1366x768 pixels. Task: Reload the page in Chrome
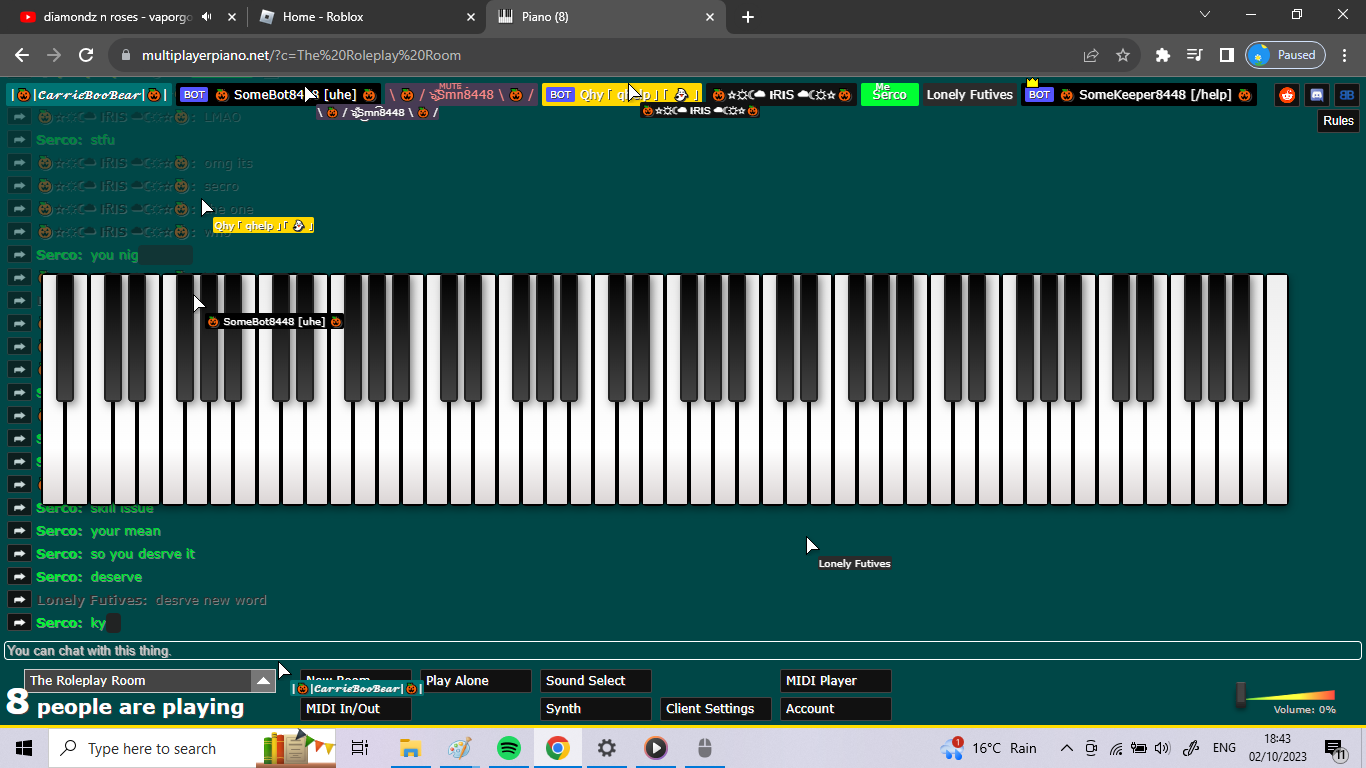pyautogui.click(x=86, y=55)
